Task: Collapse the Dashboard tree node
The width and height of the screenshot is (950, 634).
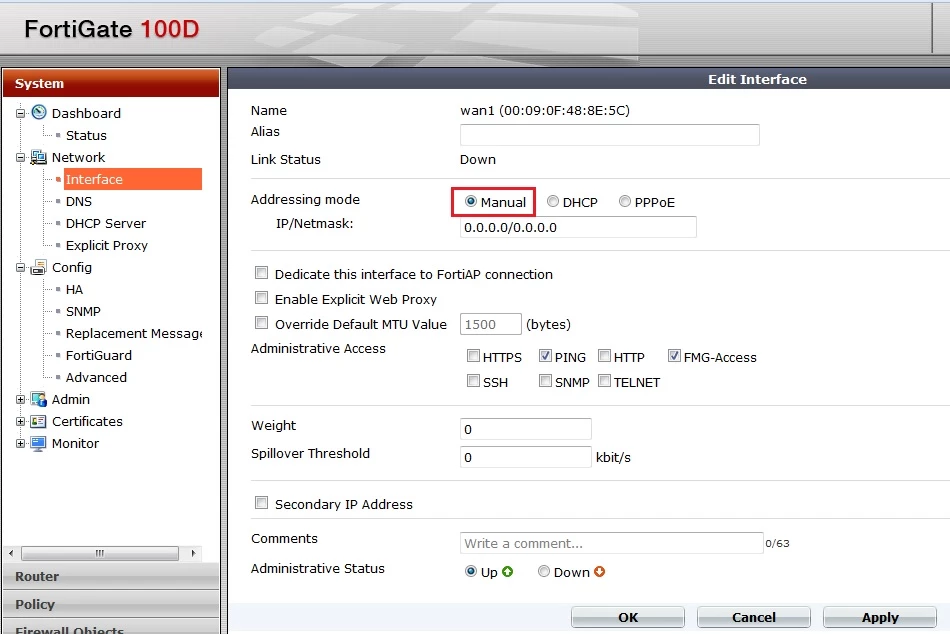Action: (x=21, y=113)
